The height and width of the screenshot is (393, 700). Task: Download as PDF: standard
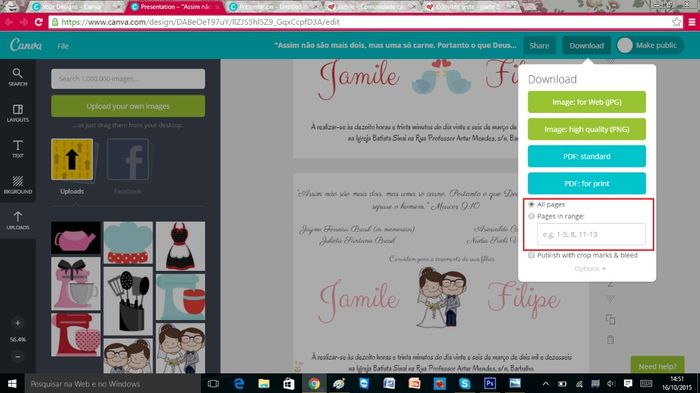coord(587,156)
